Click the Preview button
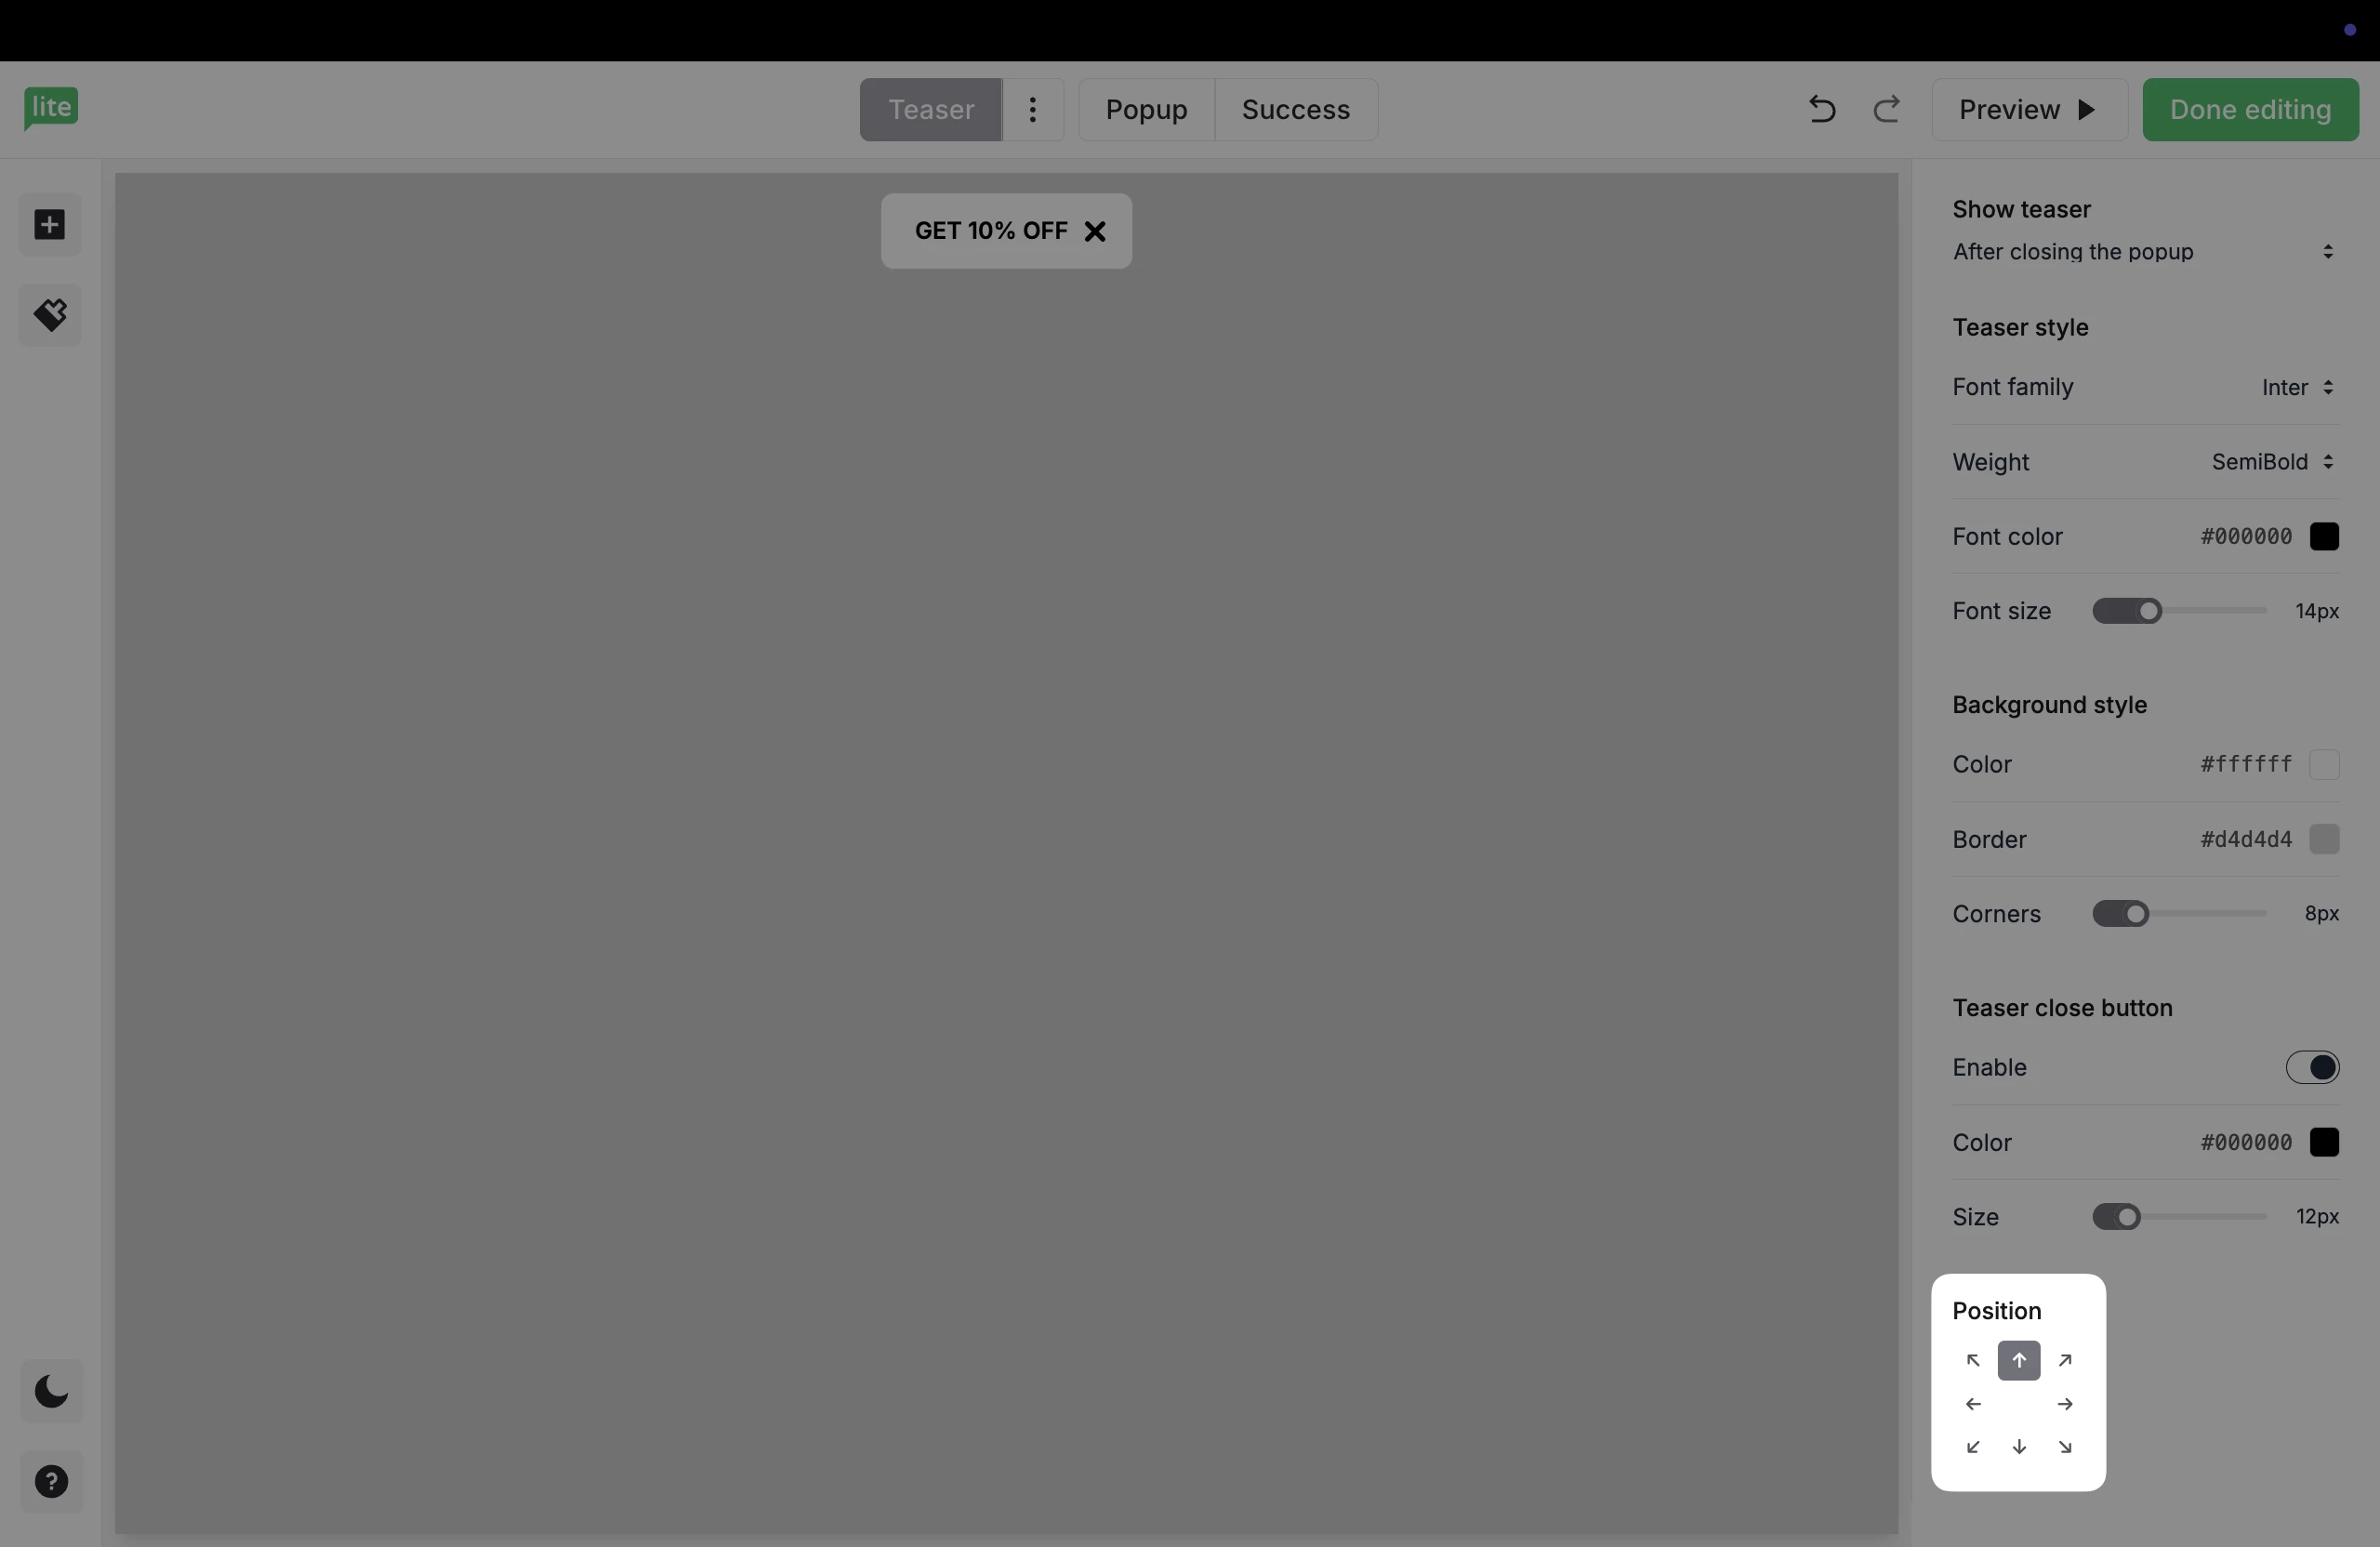 [x=2027, y=109]
